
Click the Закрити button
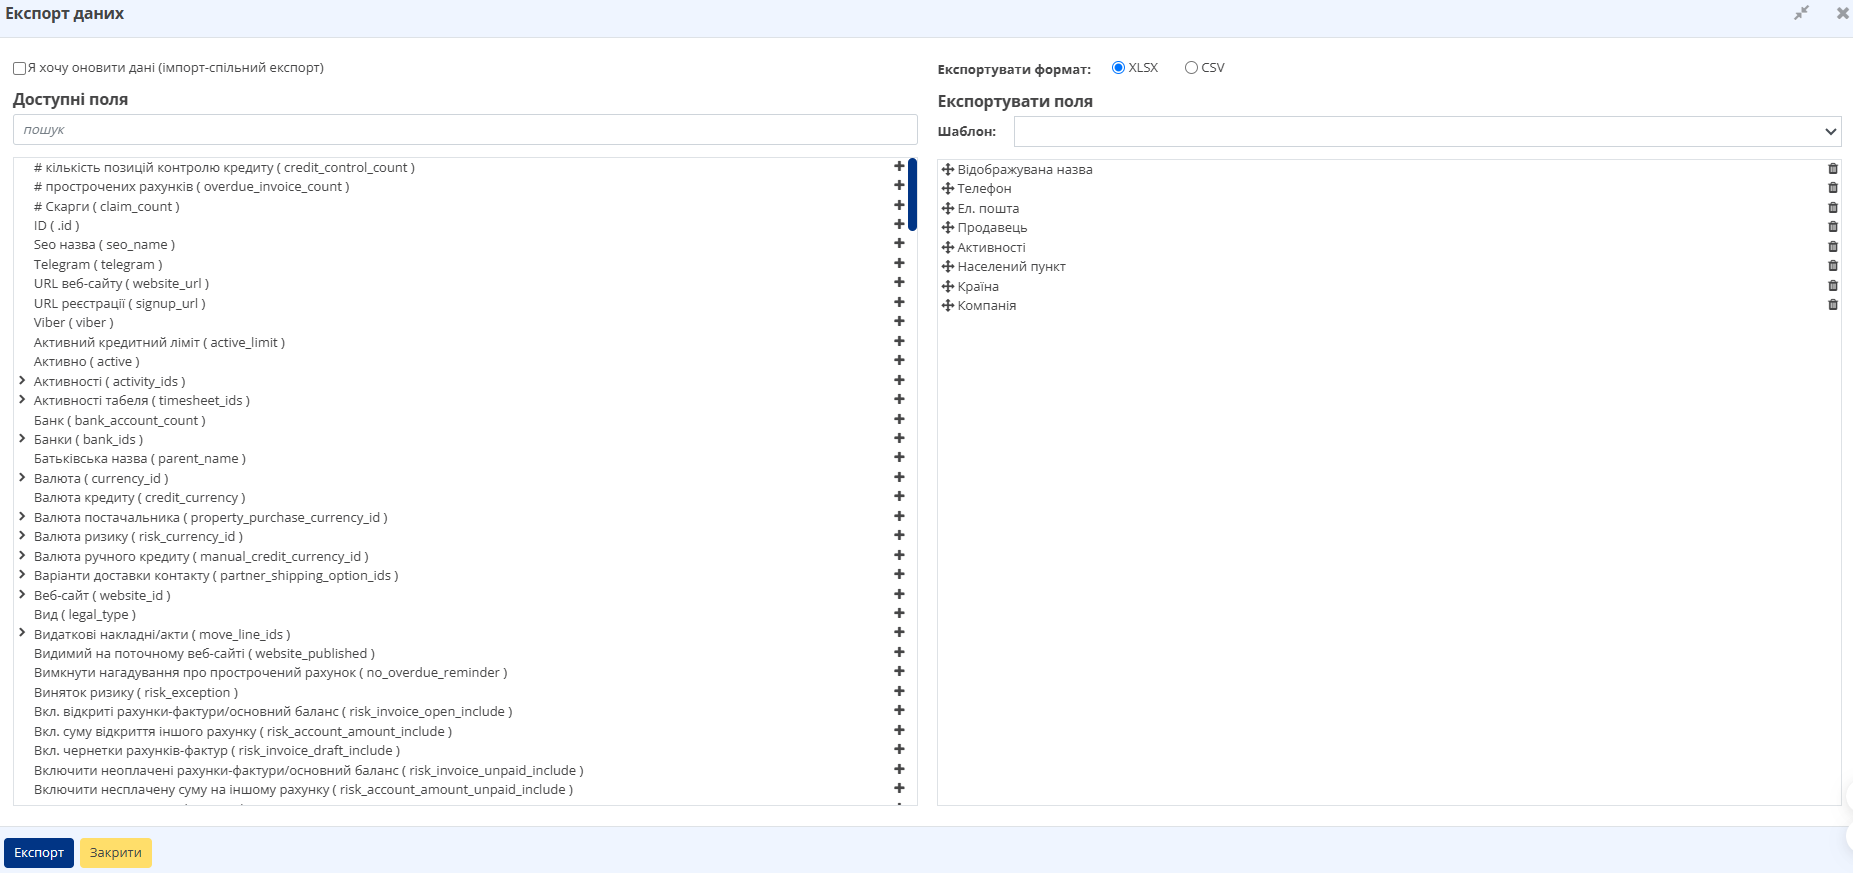(x=116, y=853)
